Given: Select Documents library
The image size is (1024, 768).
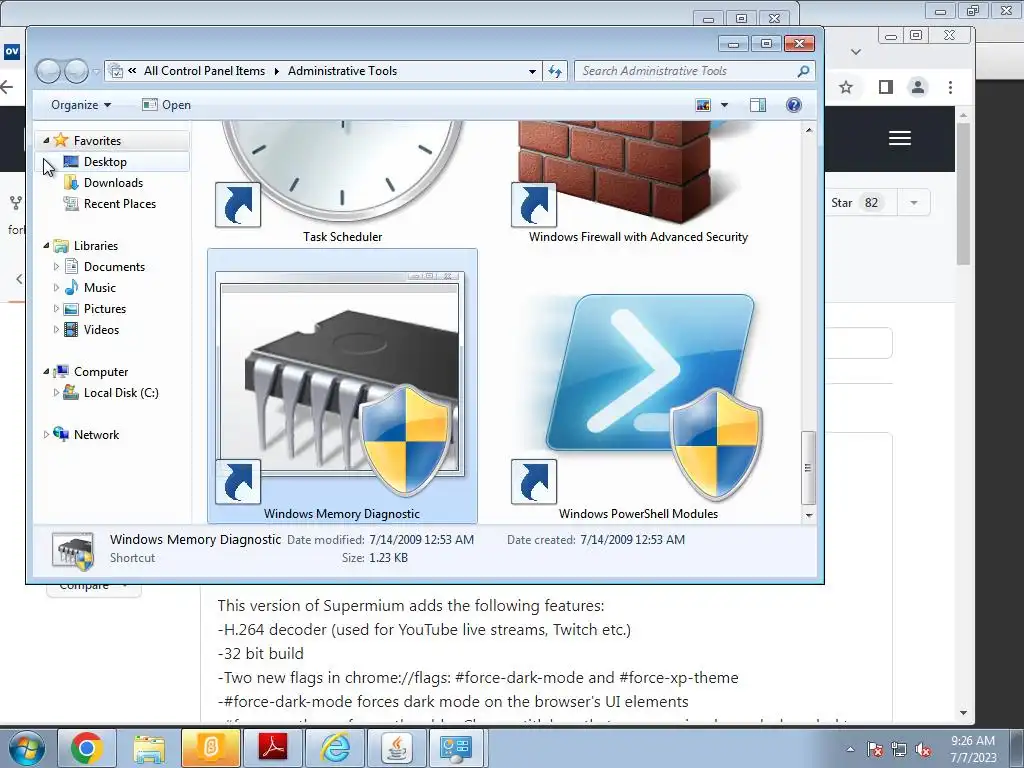Looking at the screenshot, I should pyautogui.click(x=114, y=266).
